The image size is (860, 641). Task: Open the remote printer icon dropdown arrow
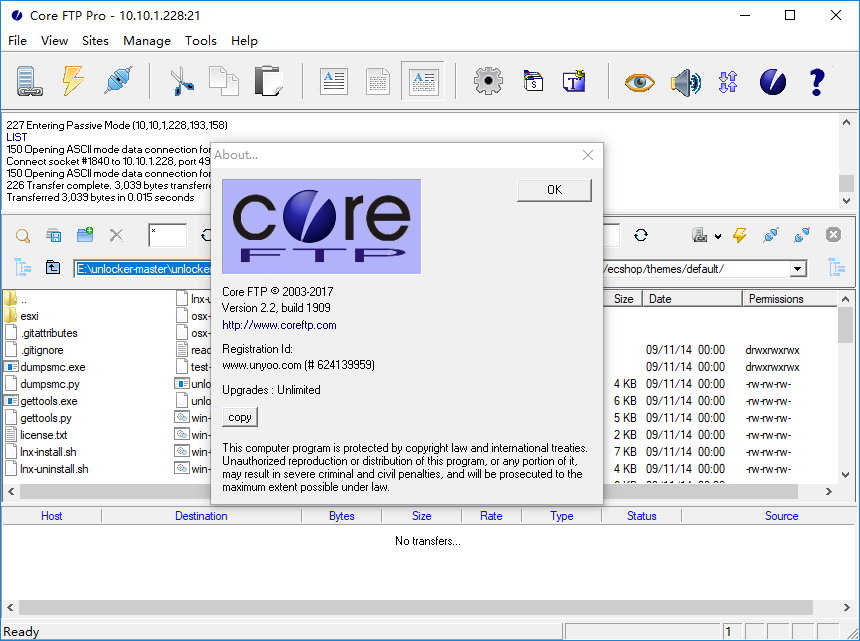(718, 237)
